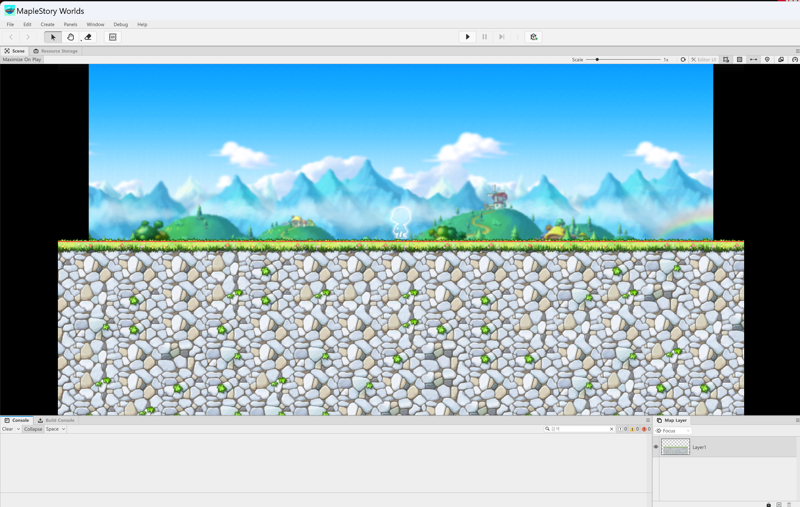The height and width of the screenshot is (507, 800).
Task: Toggle the Editor UI button
Action: 704,60
